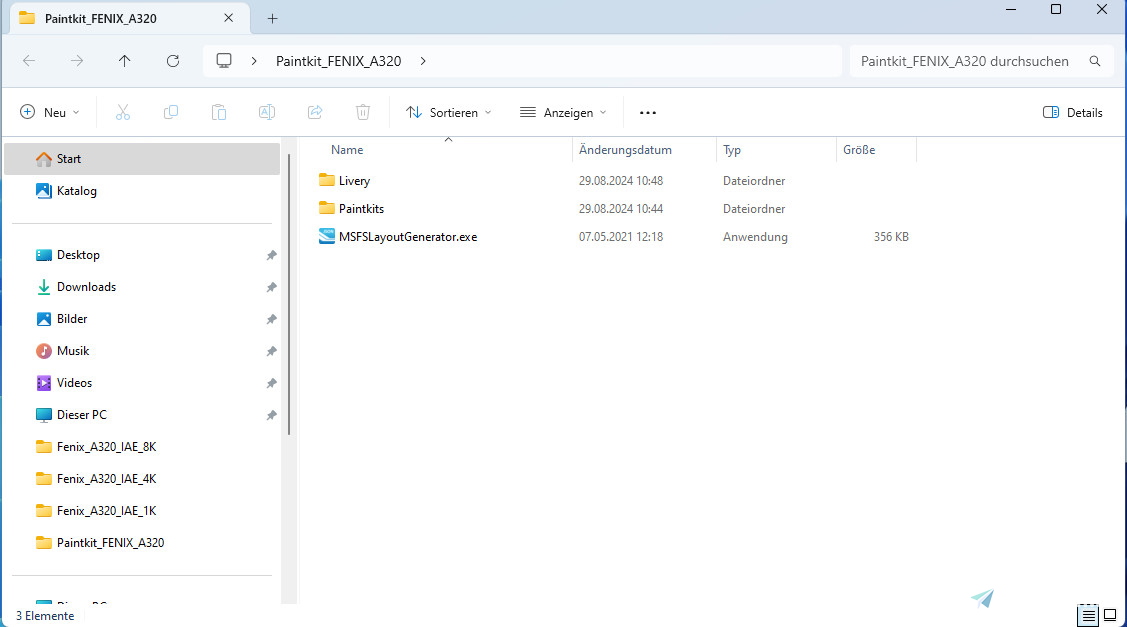Open the Sortieren dropdown

(x=448, y=112)
